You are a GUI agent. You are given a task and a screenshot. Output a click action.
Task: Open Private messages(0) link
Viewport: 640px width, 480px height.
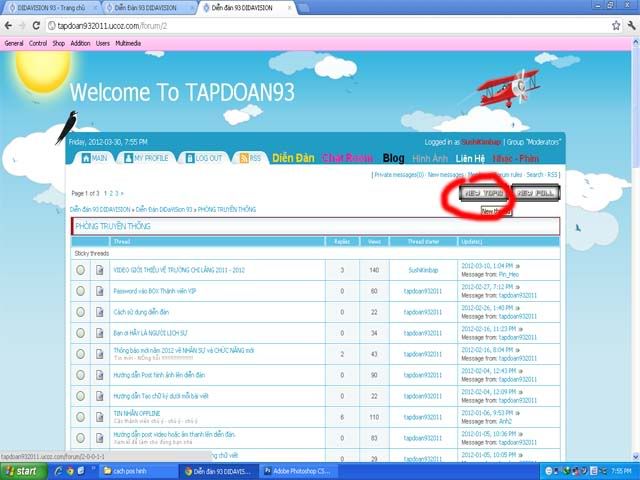(x=399, y=175)
